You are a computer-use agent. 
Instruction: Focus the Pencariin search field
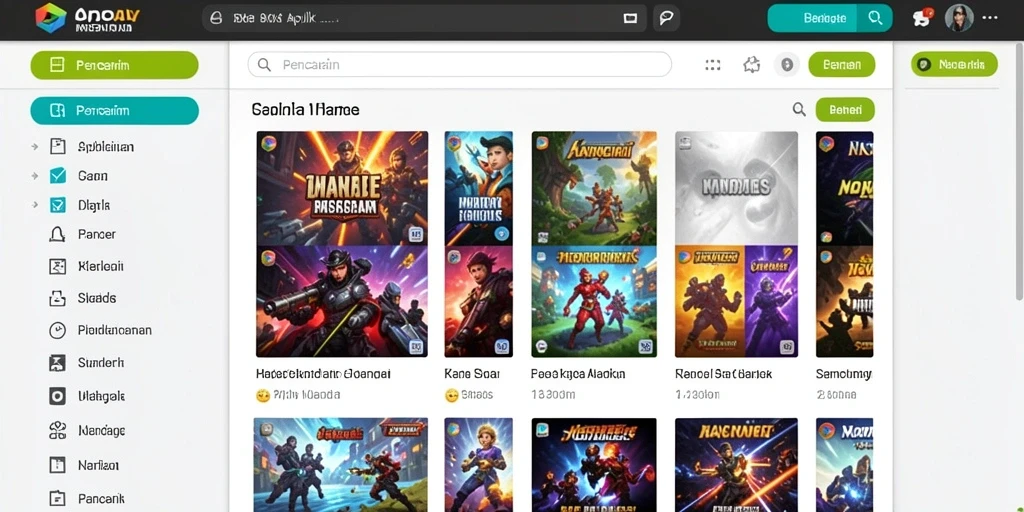(x=460, y=65)
